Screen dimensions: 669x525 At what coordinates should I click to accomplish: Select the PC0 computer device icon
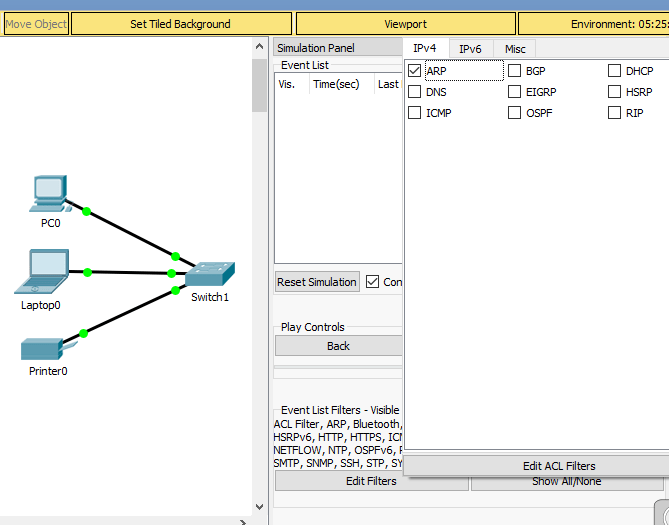click(50, 193)
